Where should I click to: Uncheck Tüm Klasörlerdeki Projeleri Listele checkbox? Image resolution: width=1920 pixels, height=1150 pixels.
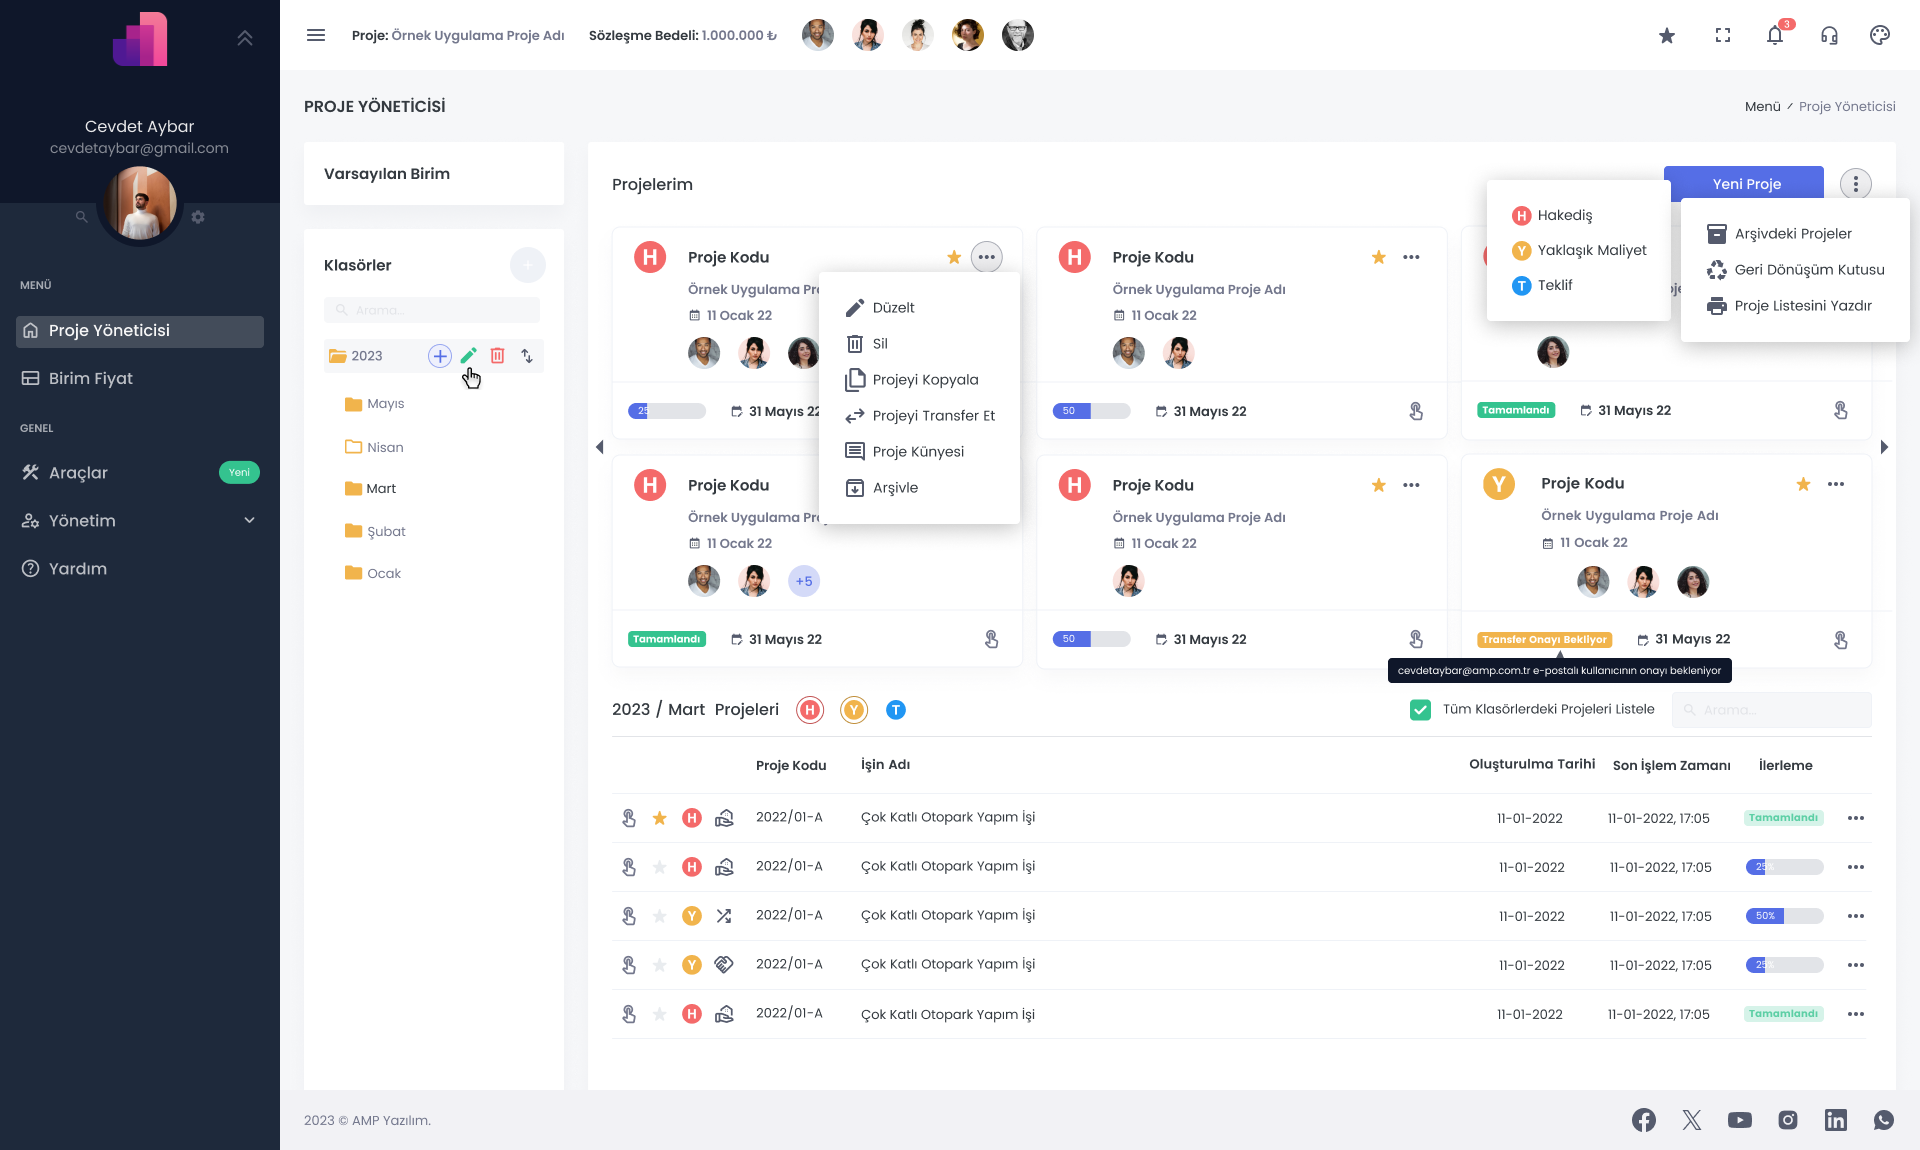(x=1420, y=710)
